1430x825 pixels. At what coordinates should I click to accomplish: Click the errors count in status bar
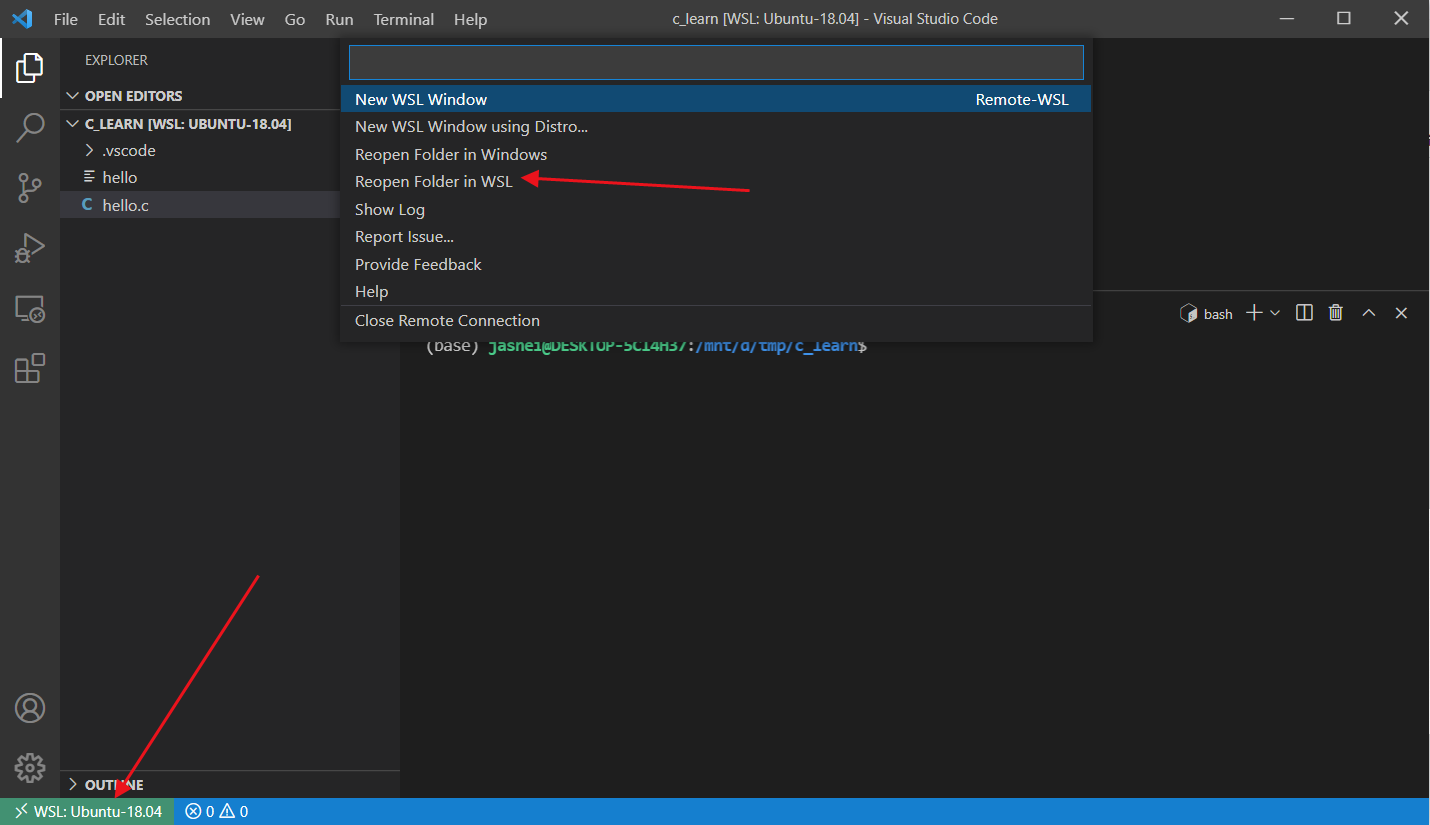click(200, 812)
